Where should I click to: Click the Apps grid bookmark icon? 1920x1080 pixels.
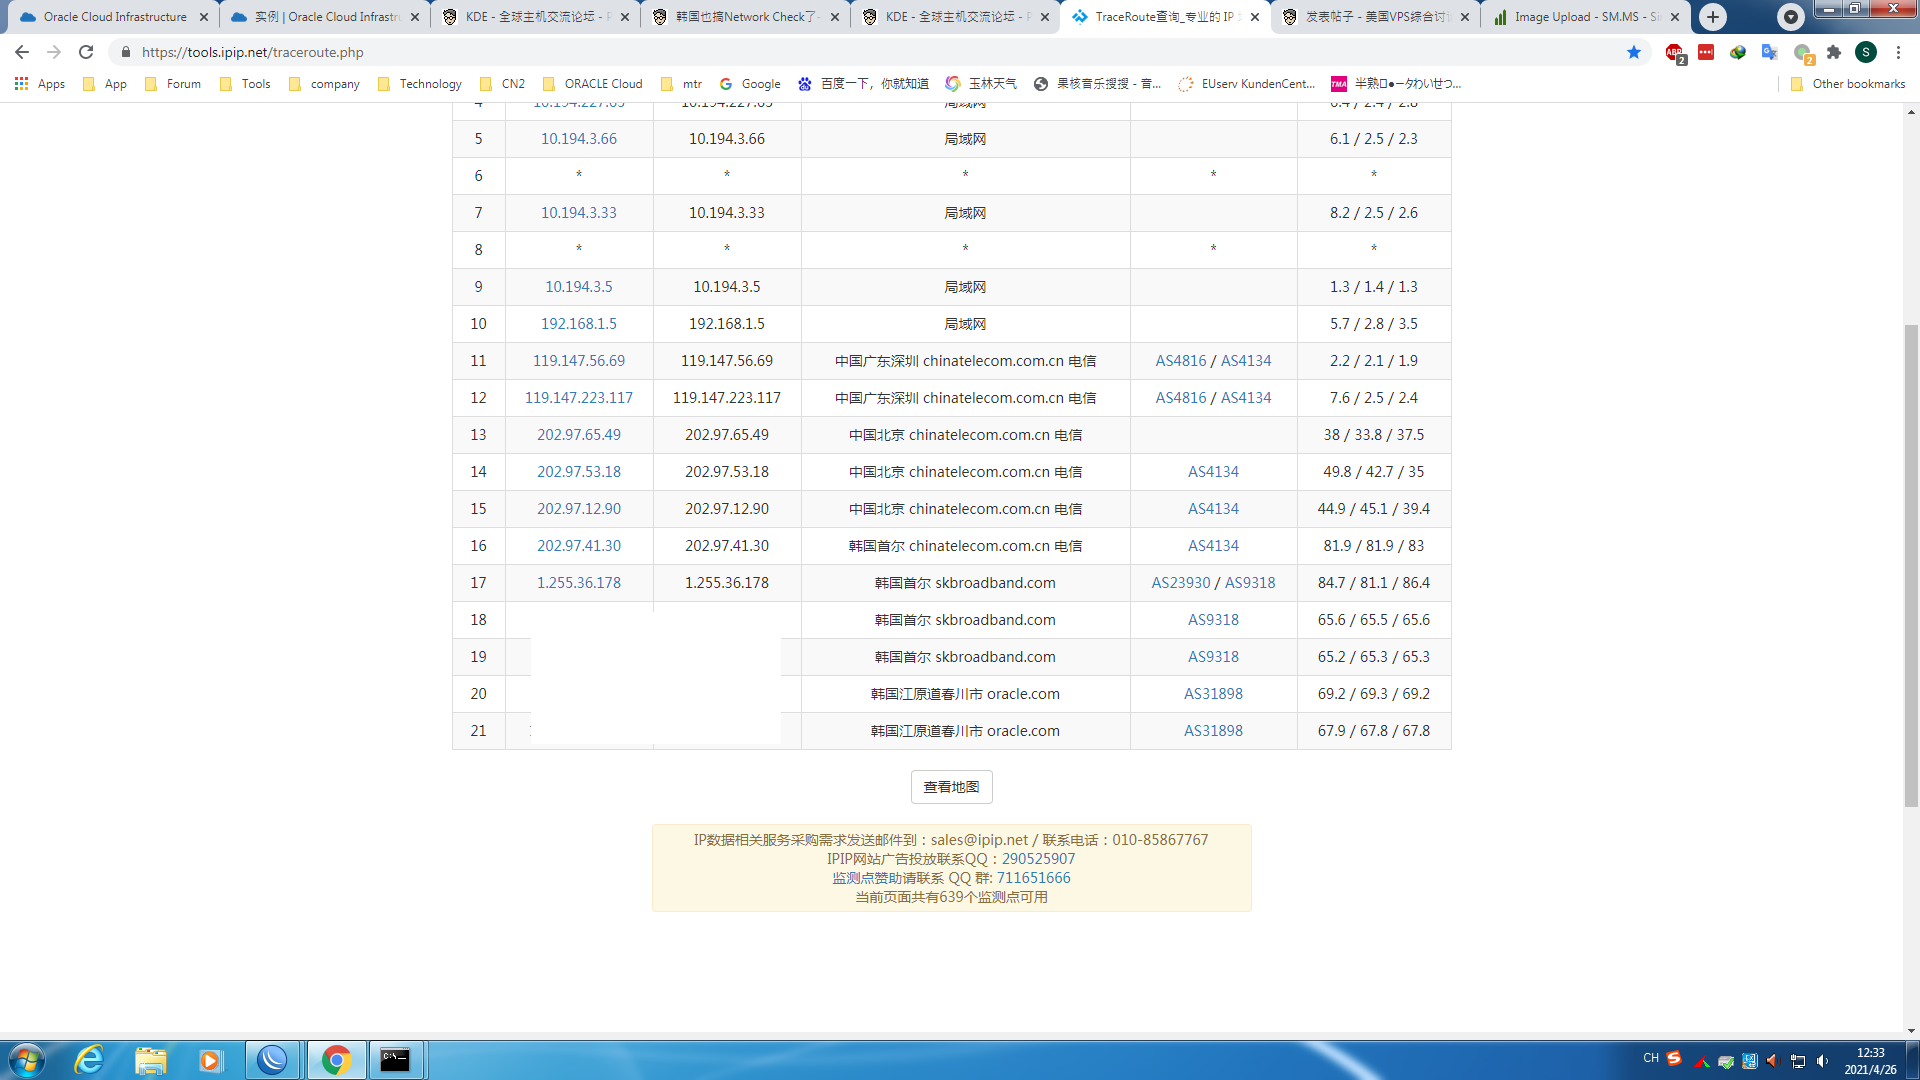pyautogui.click(x=21, y=84)
